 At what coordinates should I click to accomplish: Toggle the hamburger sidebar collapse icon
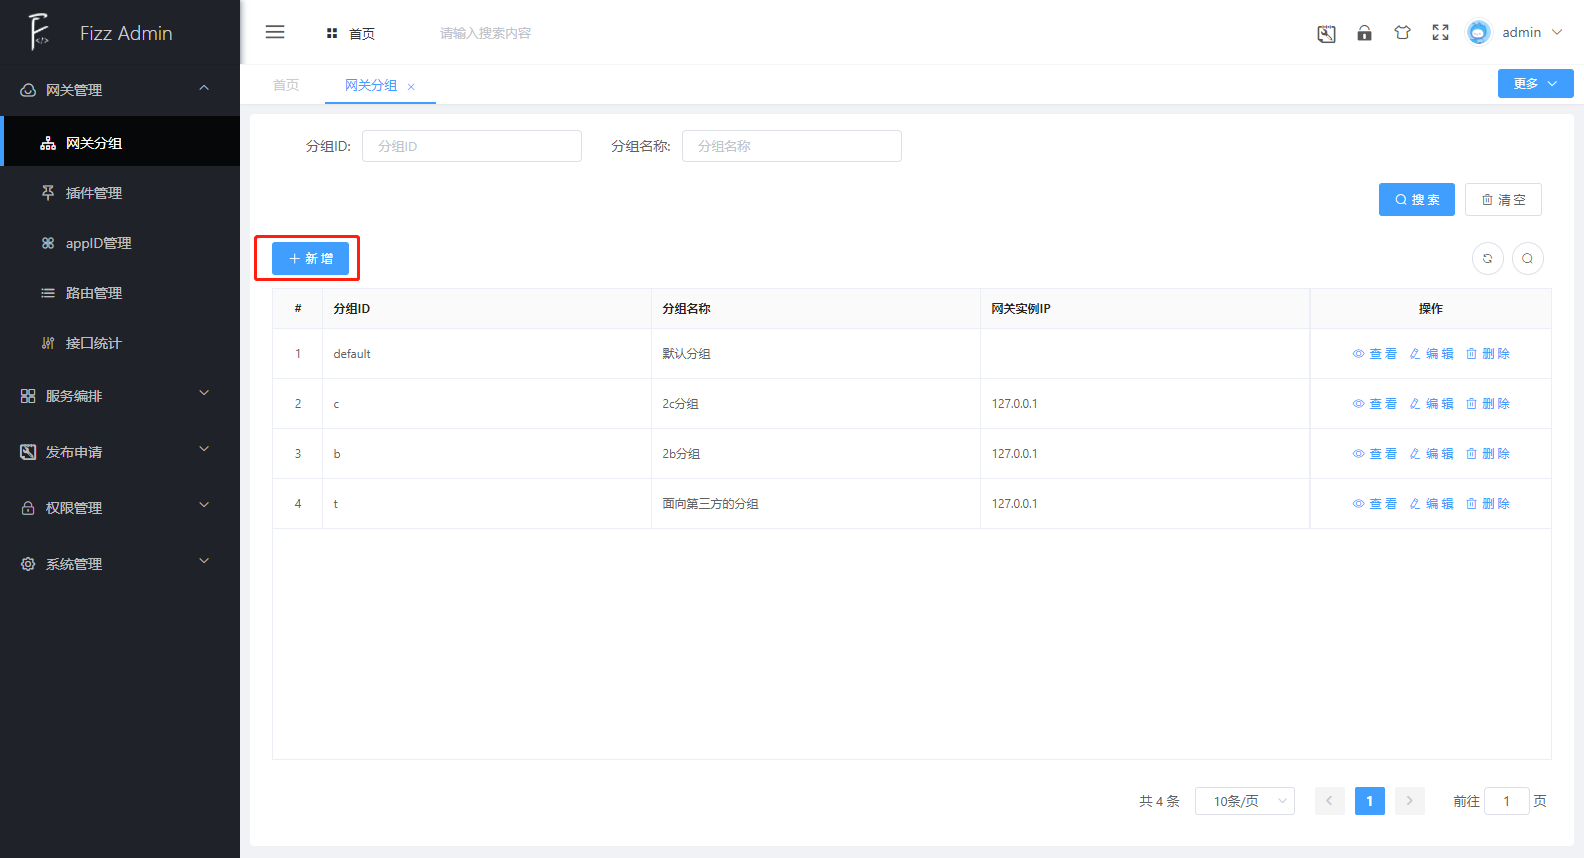pos(275,32)
